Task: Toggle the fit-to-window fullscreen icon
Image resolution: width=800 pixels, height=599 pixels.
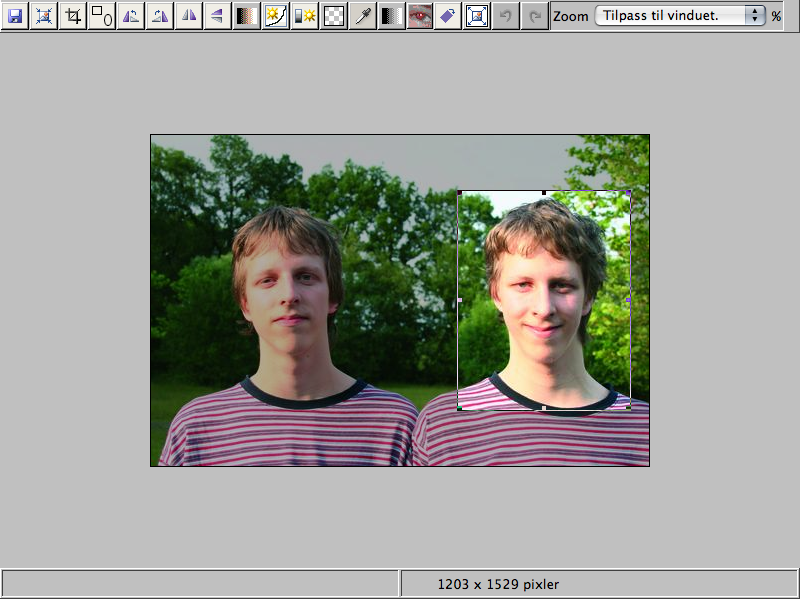Action: point(478,16)
